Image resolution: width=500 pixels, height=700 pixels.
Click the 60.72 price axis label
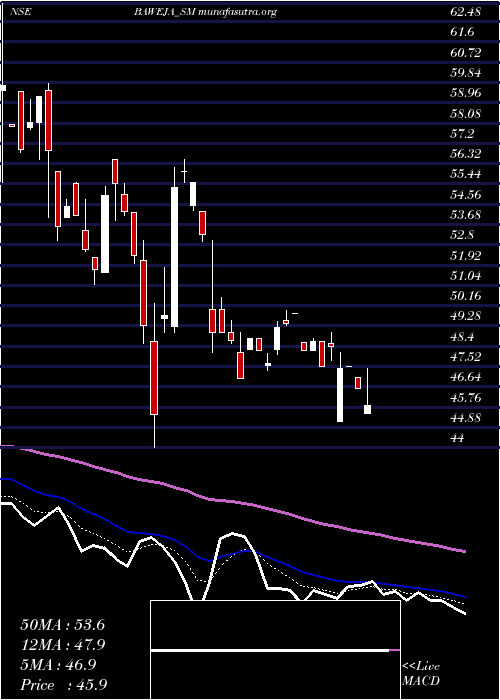(465, 53)
